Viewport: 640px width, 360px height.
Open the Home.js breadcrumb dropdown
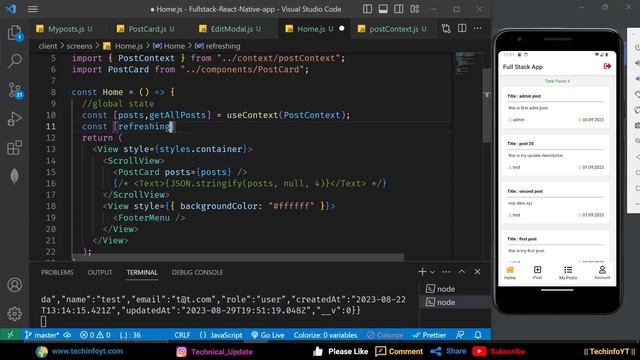(123, 46)
